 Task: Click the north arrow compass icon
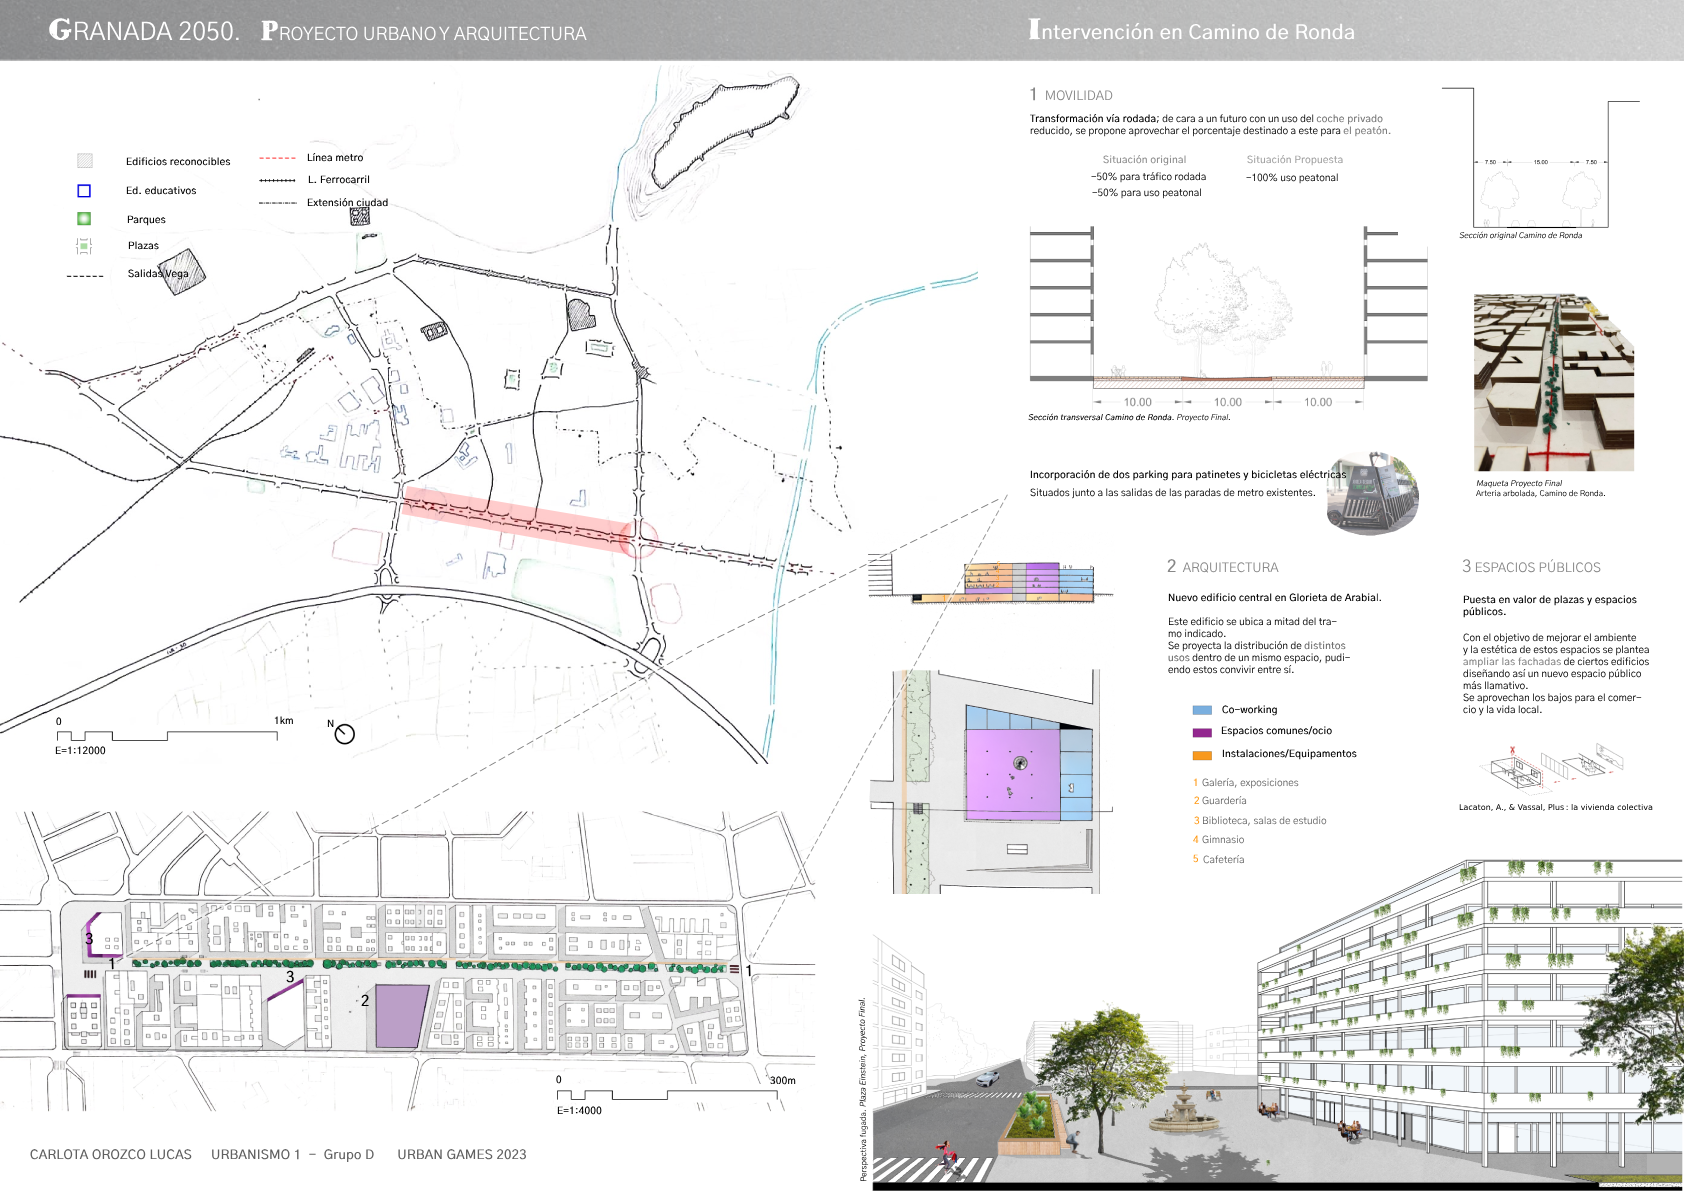[344, 734]
